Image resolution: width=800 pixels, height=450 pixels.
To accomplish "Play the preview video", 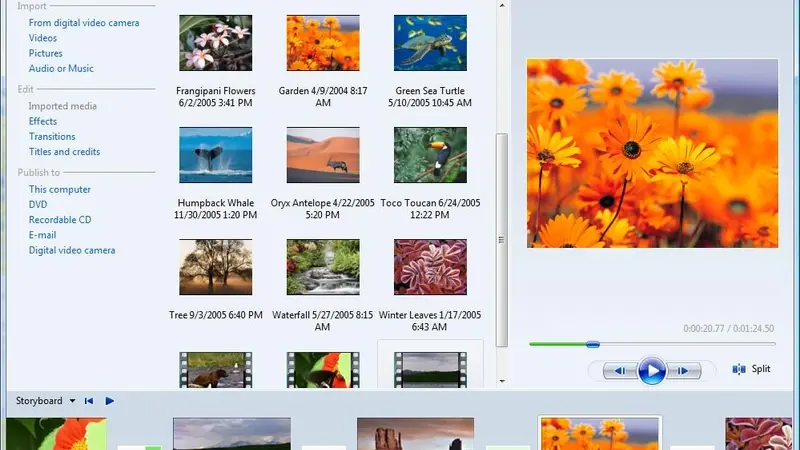I will click(652, 370).
